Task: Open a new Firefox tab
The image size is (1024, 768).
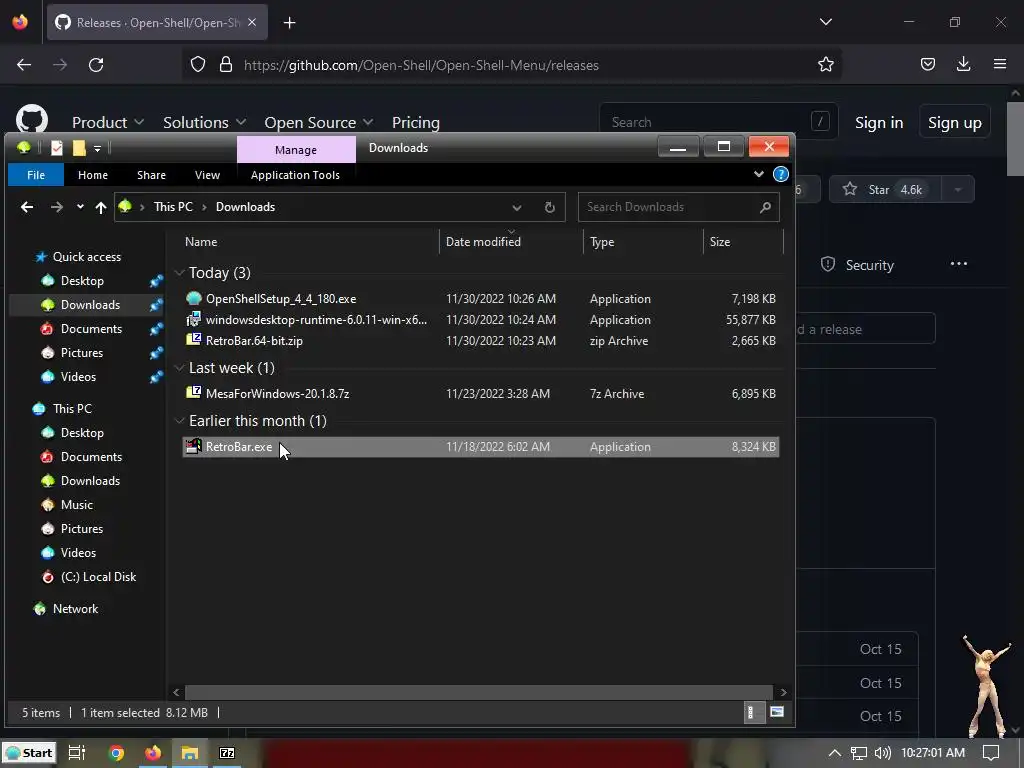Action: [x=289, y=23]
